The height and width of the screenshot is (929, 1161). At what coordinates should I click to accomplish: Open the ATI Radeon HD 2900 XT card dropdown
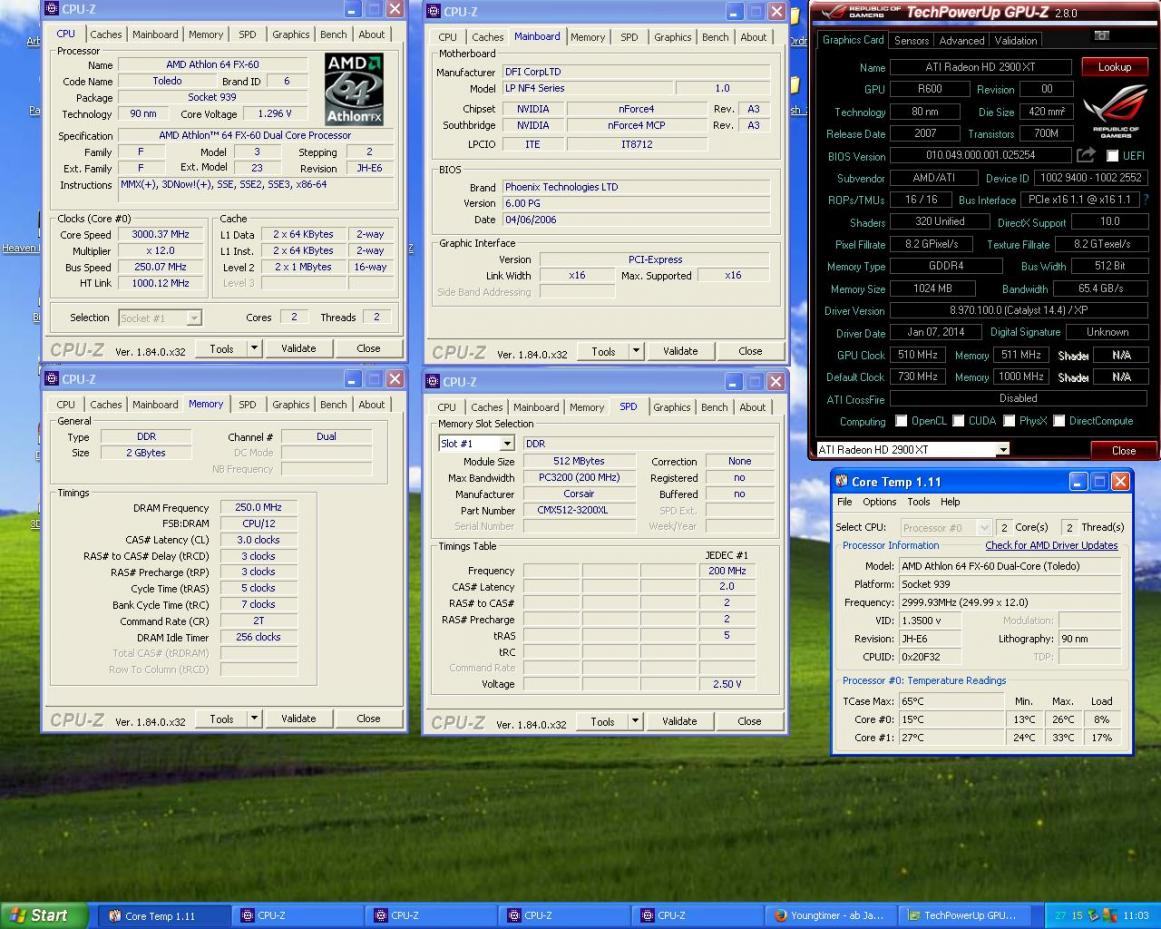(912, 449)
